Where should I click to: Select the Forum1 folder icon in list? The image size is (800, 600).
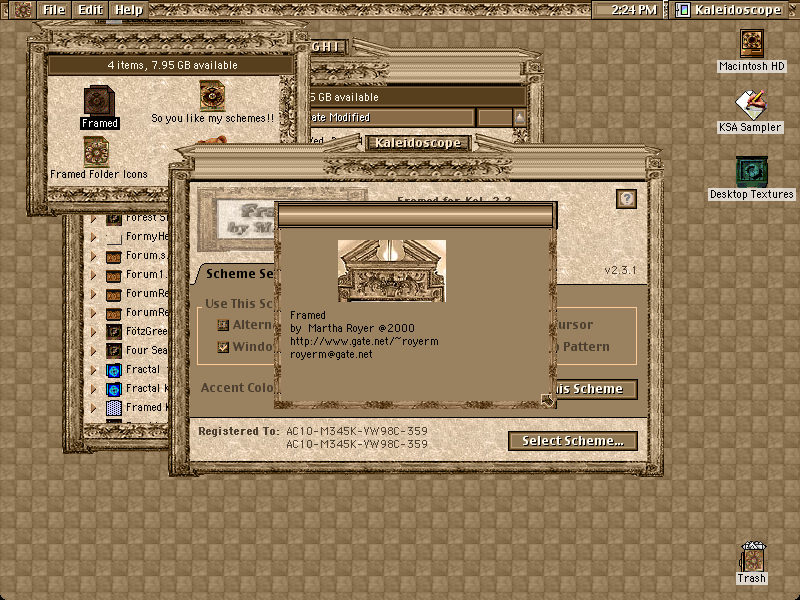(x=113, y=275)
